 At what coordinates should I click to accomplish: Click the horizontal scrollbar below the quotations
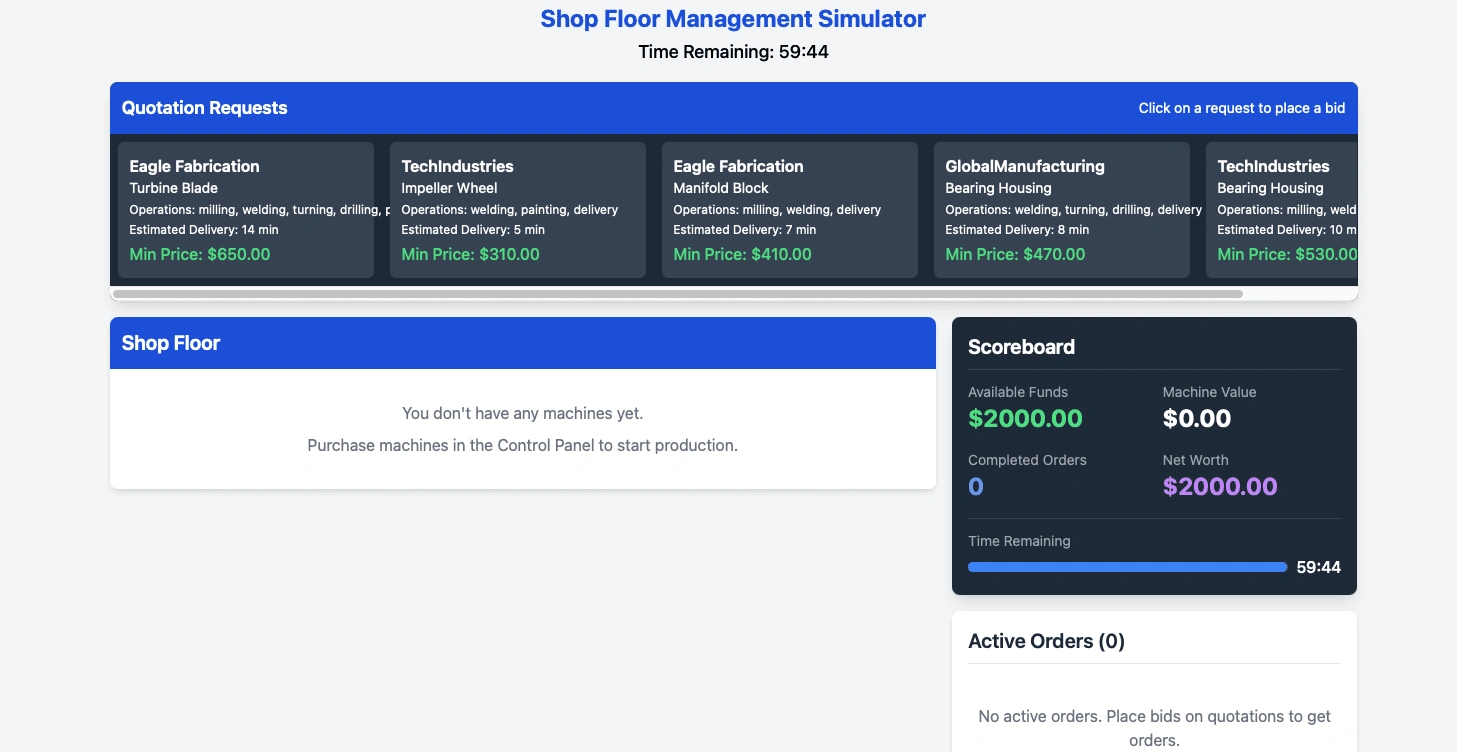(676, 293)
